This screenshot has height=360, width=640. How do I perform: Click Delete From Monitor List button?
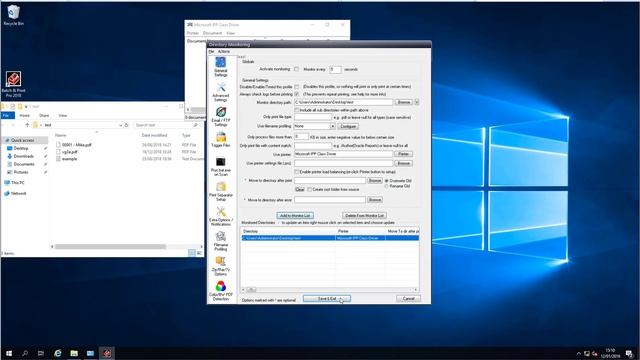pyautogui.click(x=364, y=216)
